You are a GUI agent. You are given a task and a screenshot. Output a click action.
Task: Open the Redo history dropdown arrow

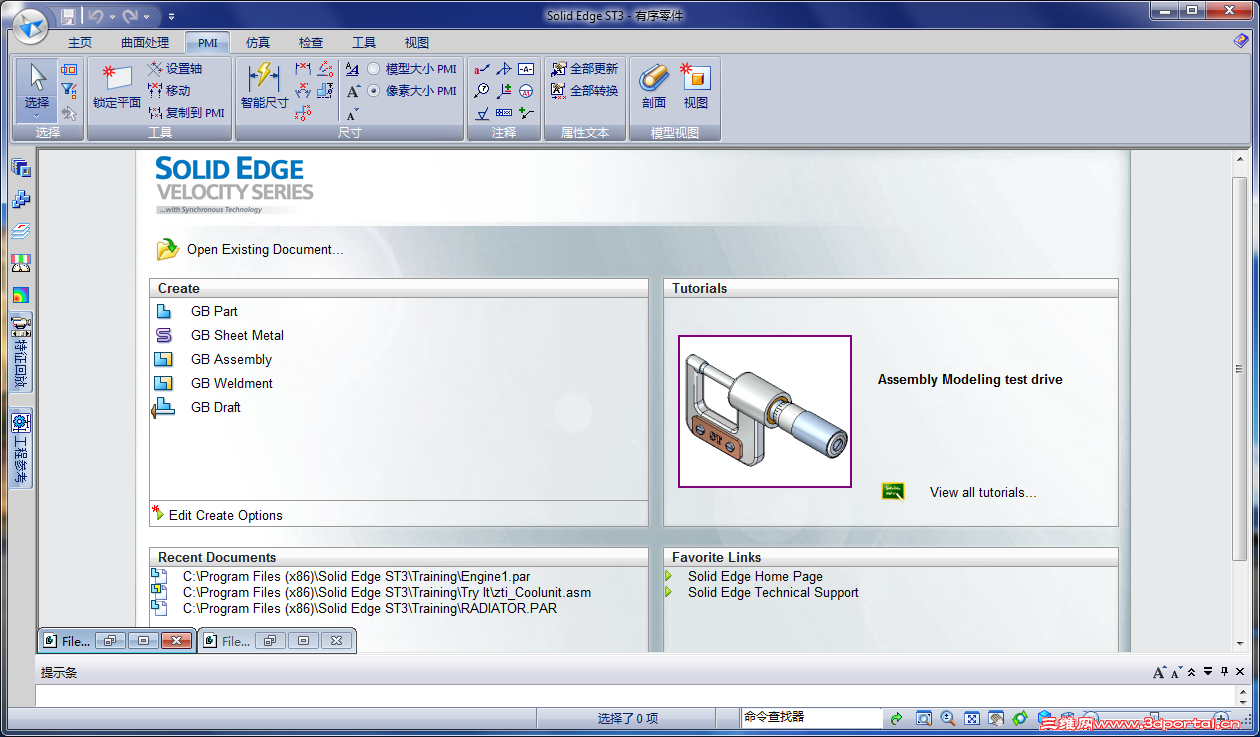(147, 17)
